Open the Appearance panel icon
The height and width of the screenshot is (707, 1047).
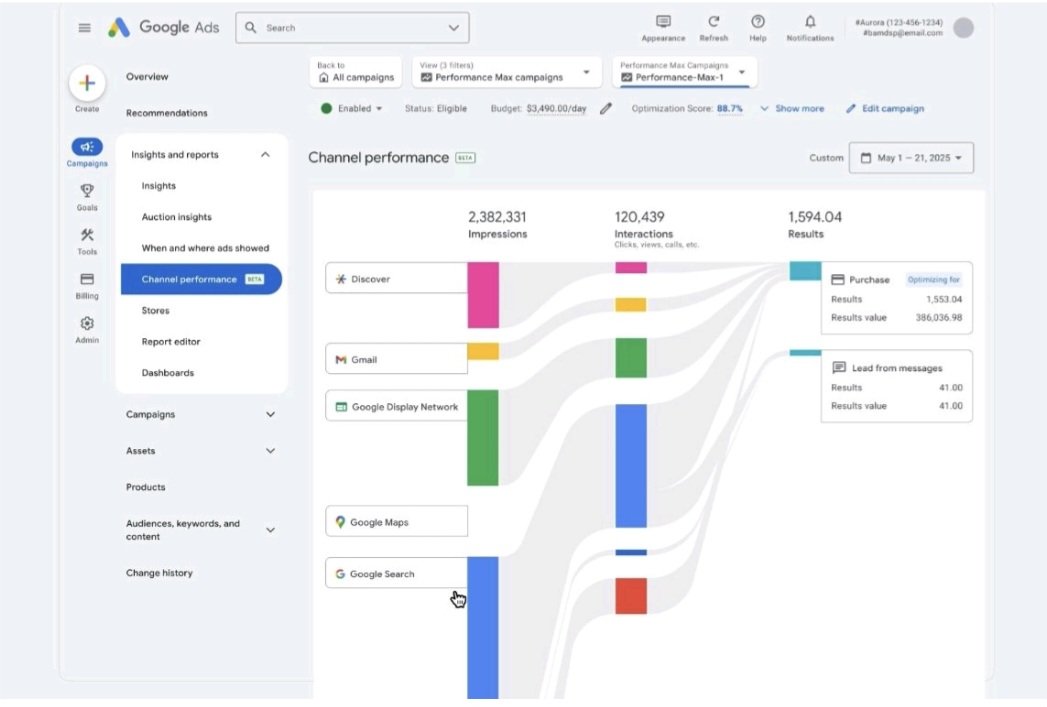coord(662,22)
